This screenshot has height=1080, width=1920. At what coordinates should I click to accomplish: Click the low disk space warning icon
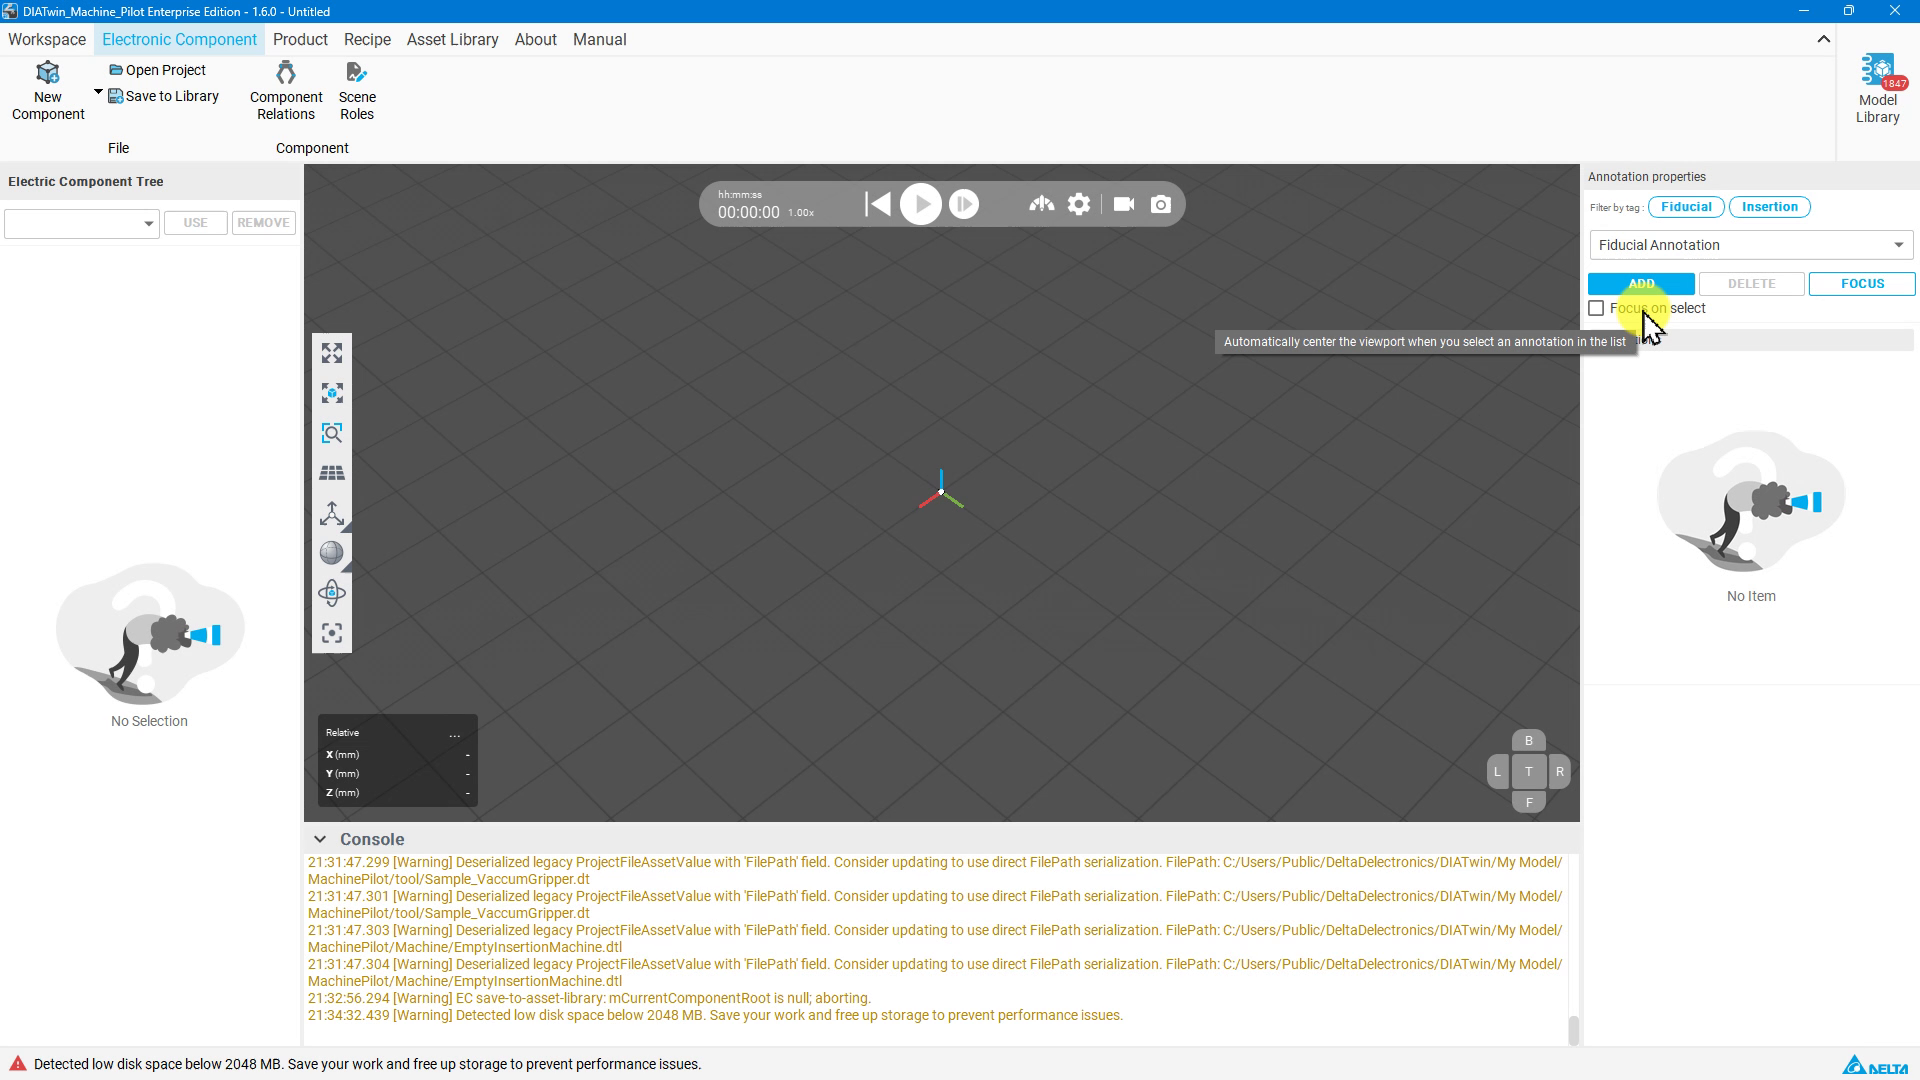(18, 1063)
